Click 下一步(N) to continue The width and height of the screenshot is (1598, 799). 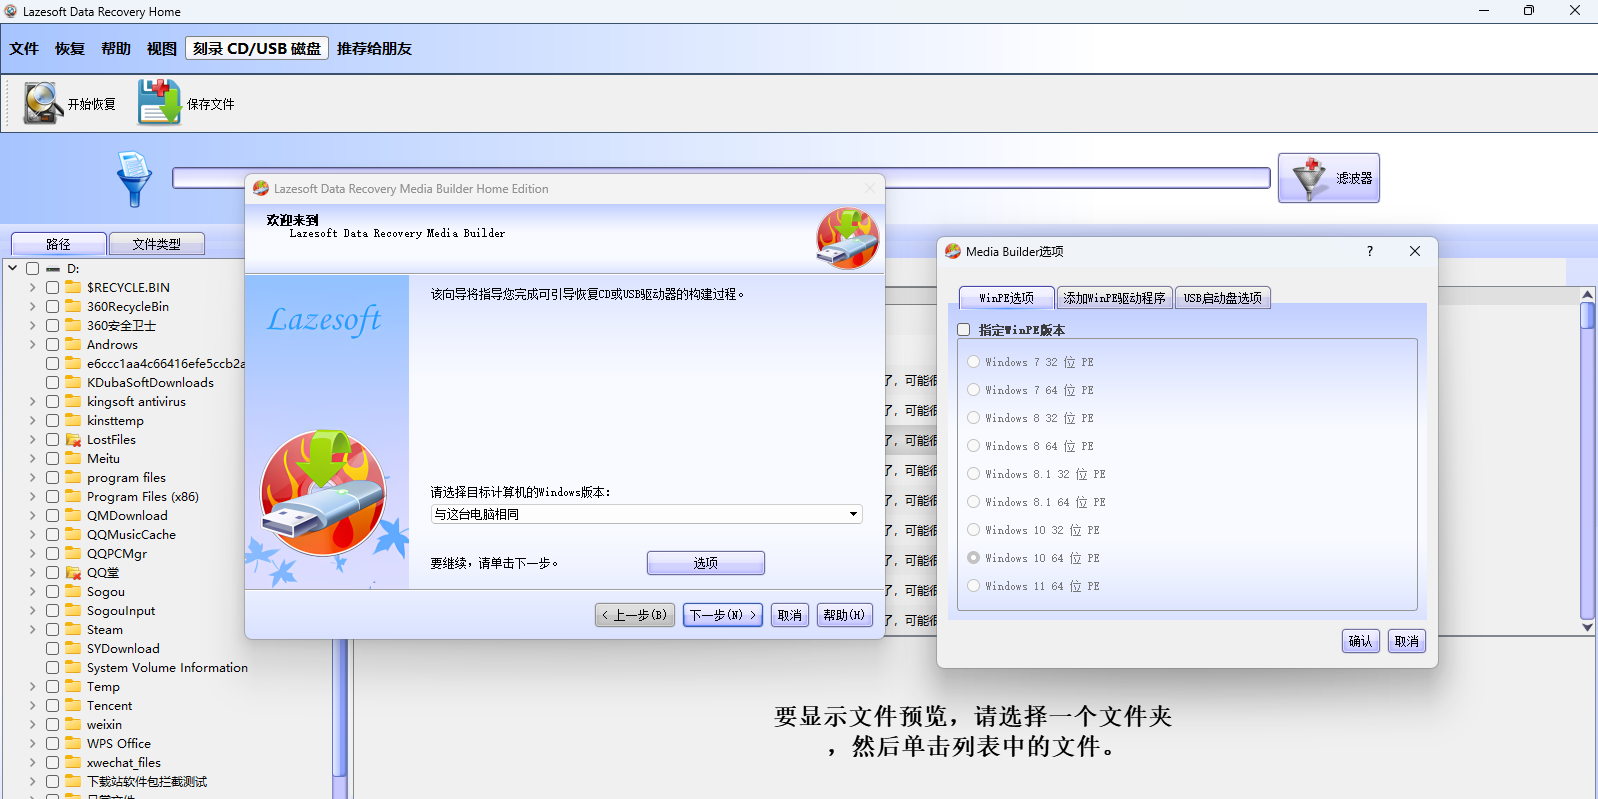tap(723, 615)
